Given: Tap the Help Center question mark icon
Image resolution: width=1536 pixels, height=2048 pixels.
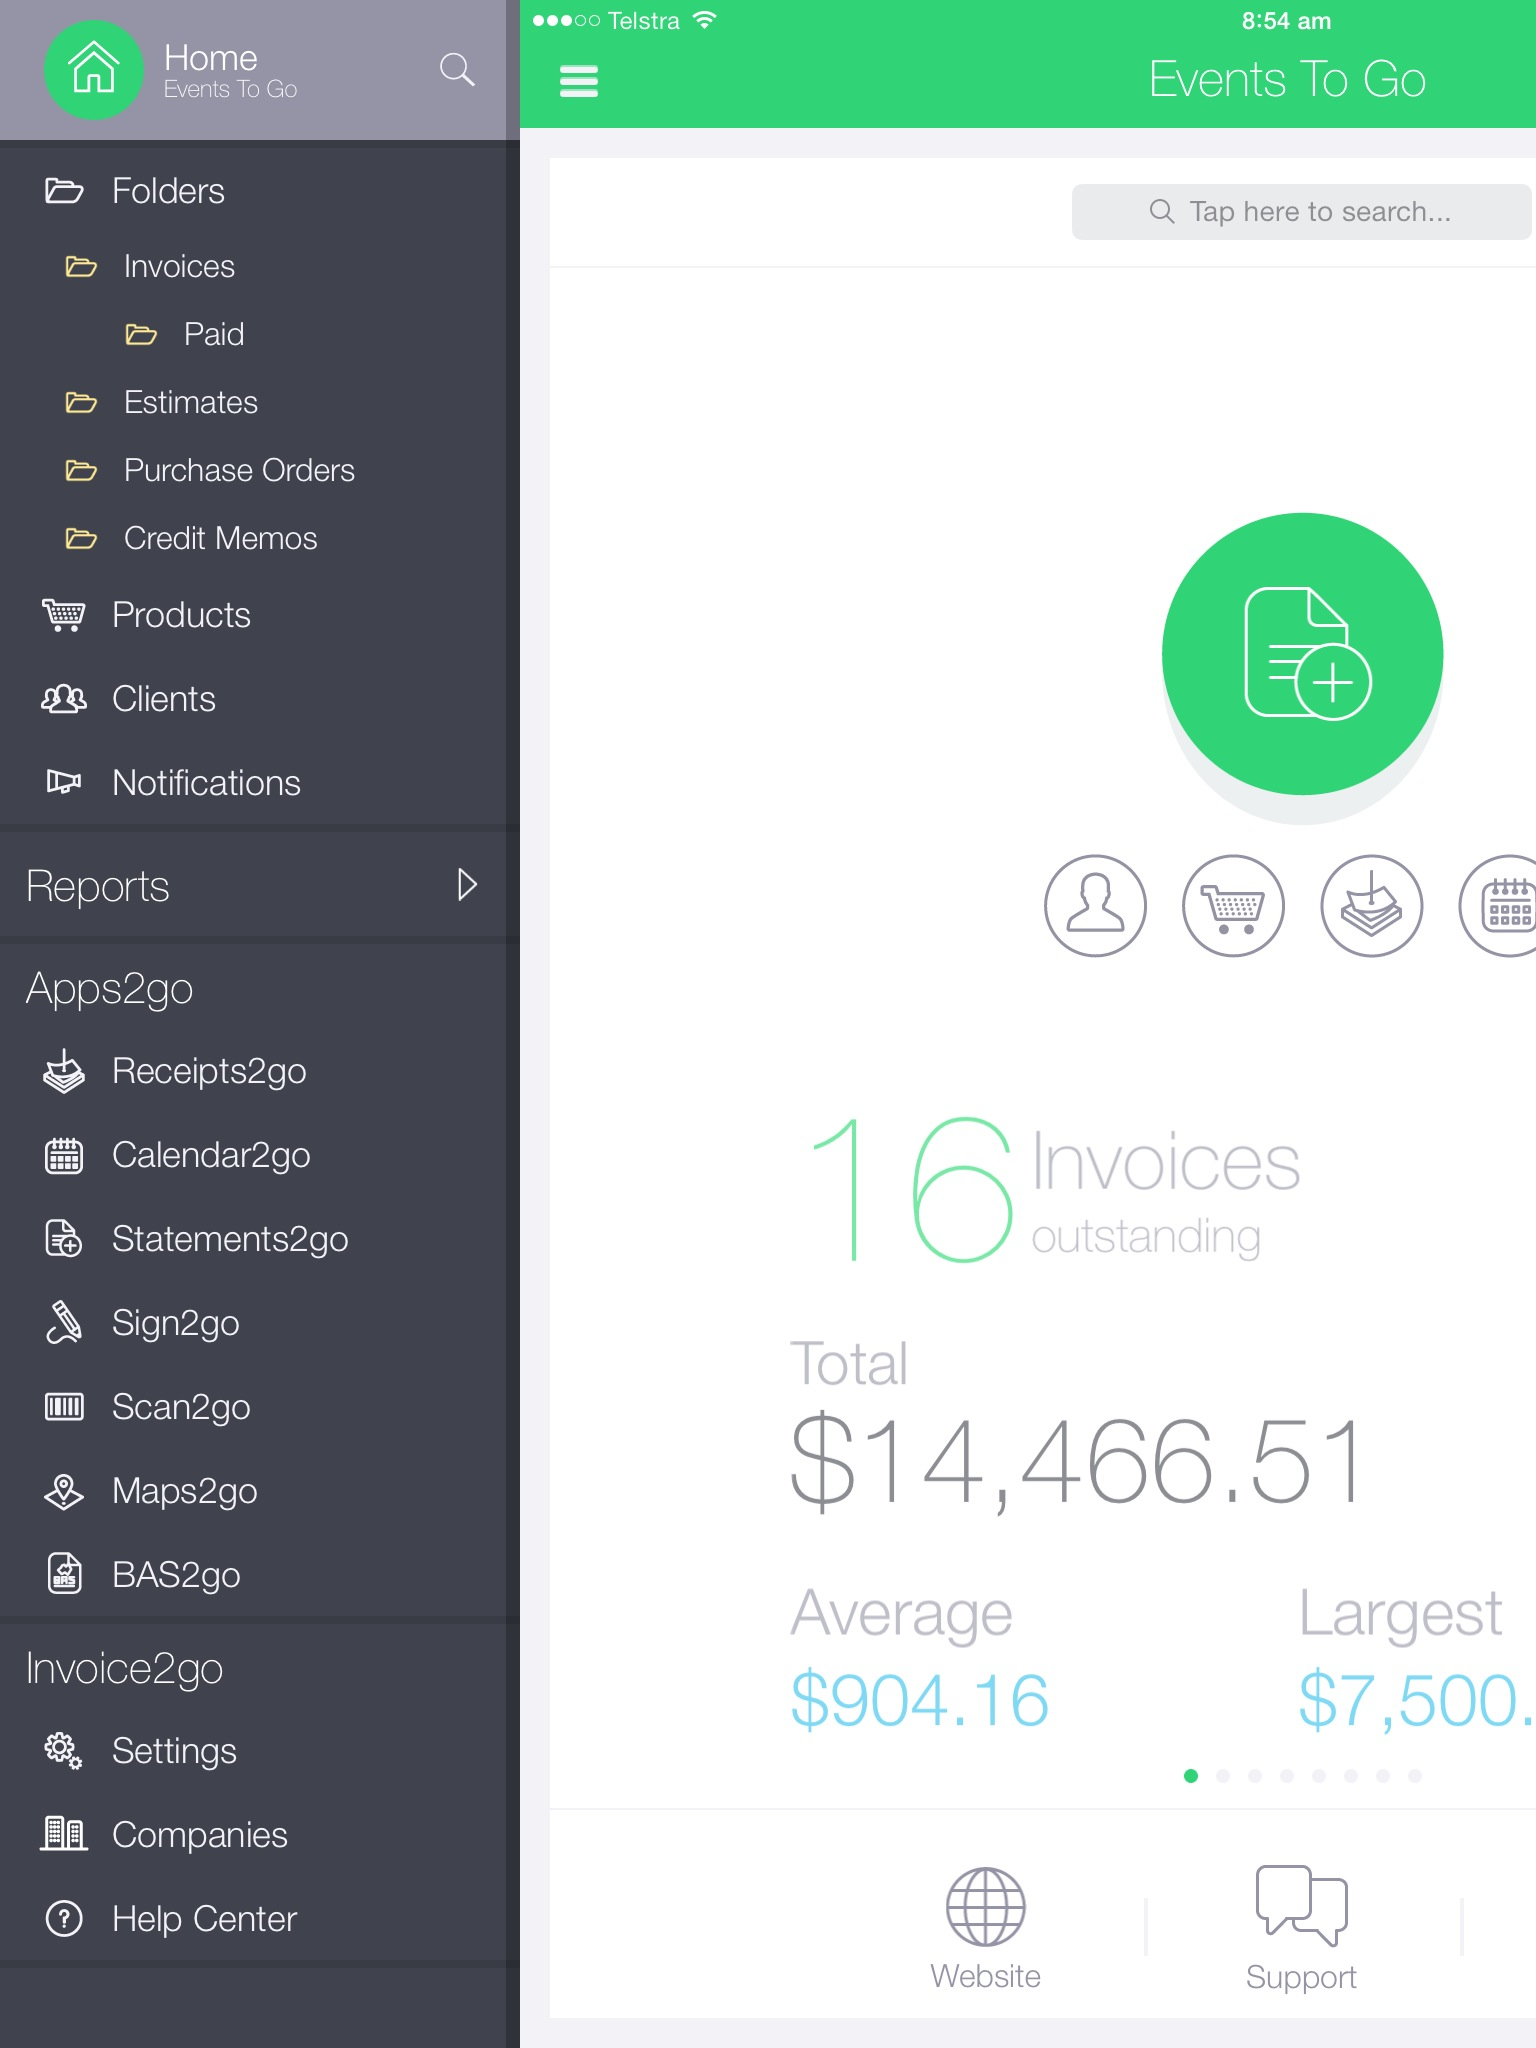Looking at the screenshot, I should click(64, 1919).
